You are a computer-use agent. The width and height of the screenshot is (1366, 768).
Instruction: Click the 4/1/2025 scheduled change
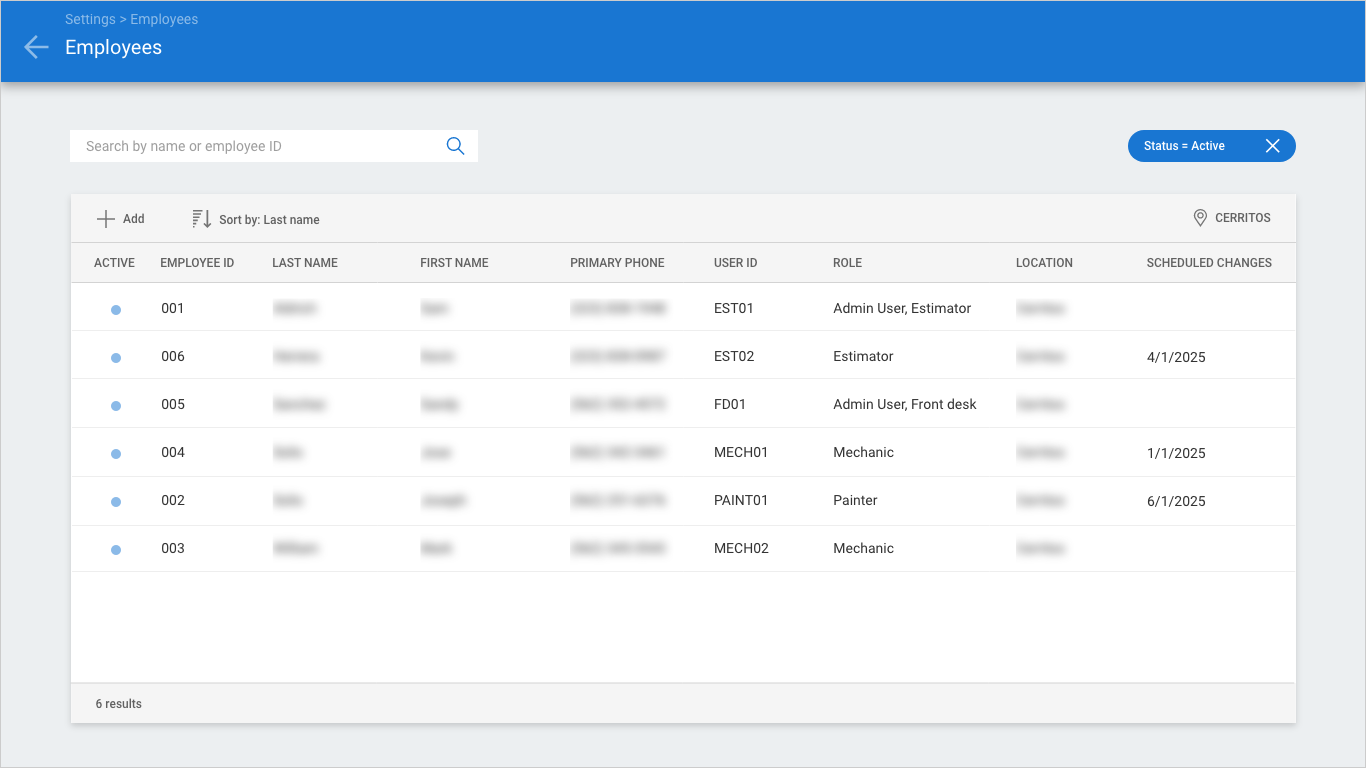(x=1176, y=357)
